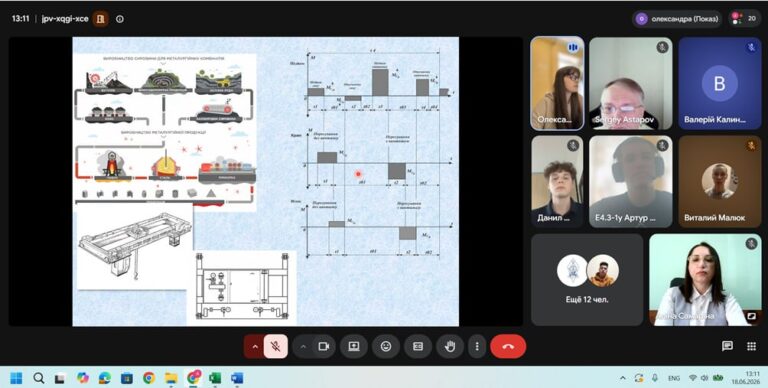Open more options three-dot menu
Screen dimensions: 768x388
click(477, 346)
